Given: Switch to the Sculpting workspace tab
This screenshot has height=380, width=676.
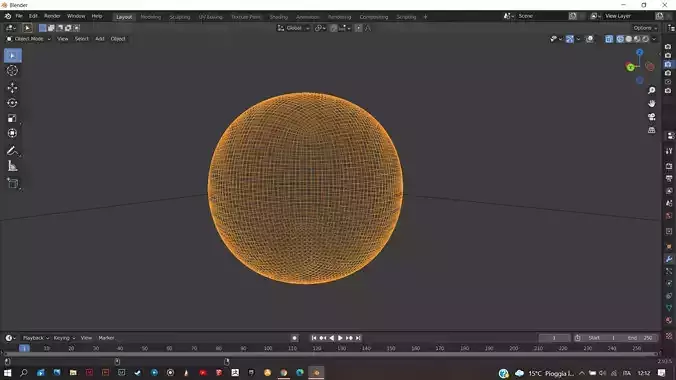Looking at the screenshot, I should click(179, 17).
